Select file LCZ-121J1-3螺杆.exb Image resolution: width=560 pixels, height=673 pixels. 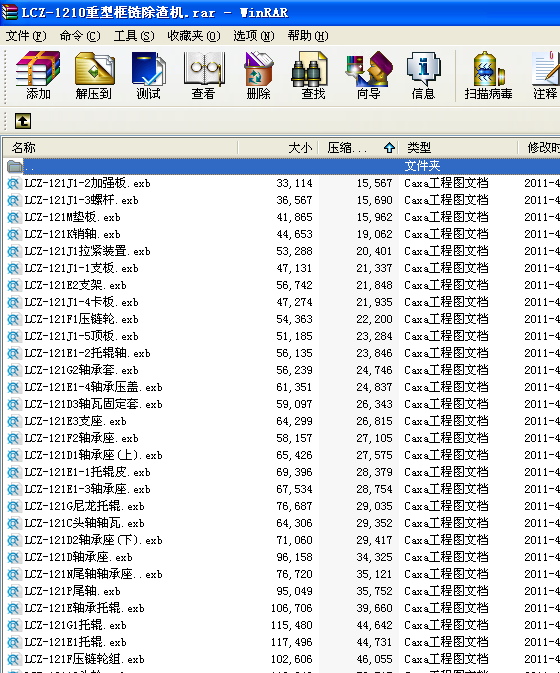pyautogui.click(x=81, y=200)
